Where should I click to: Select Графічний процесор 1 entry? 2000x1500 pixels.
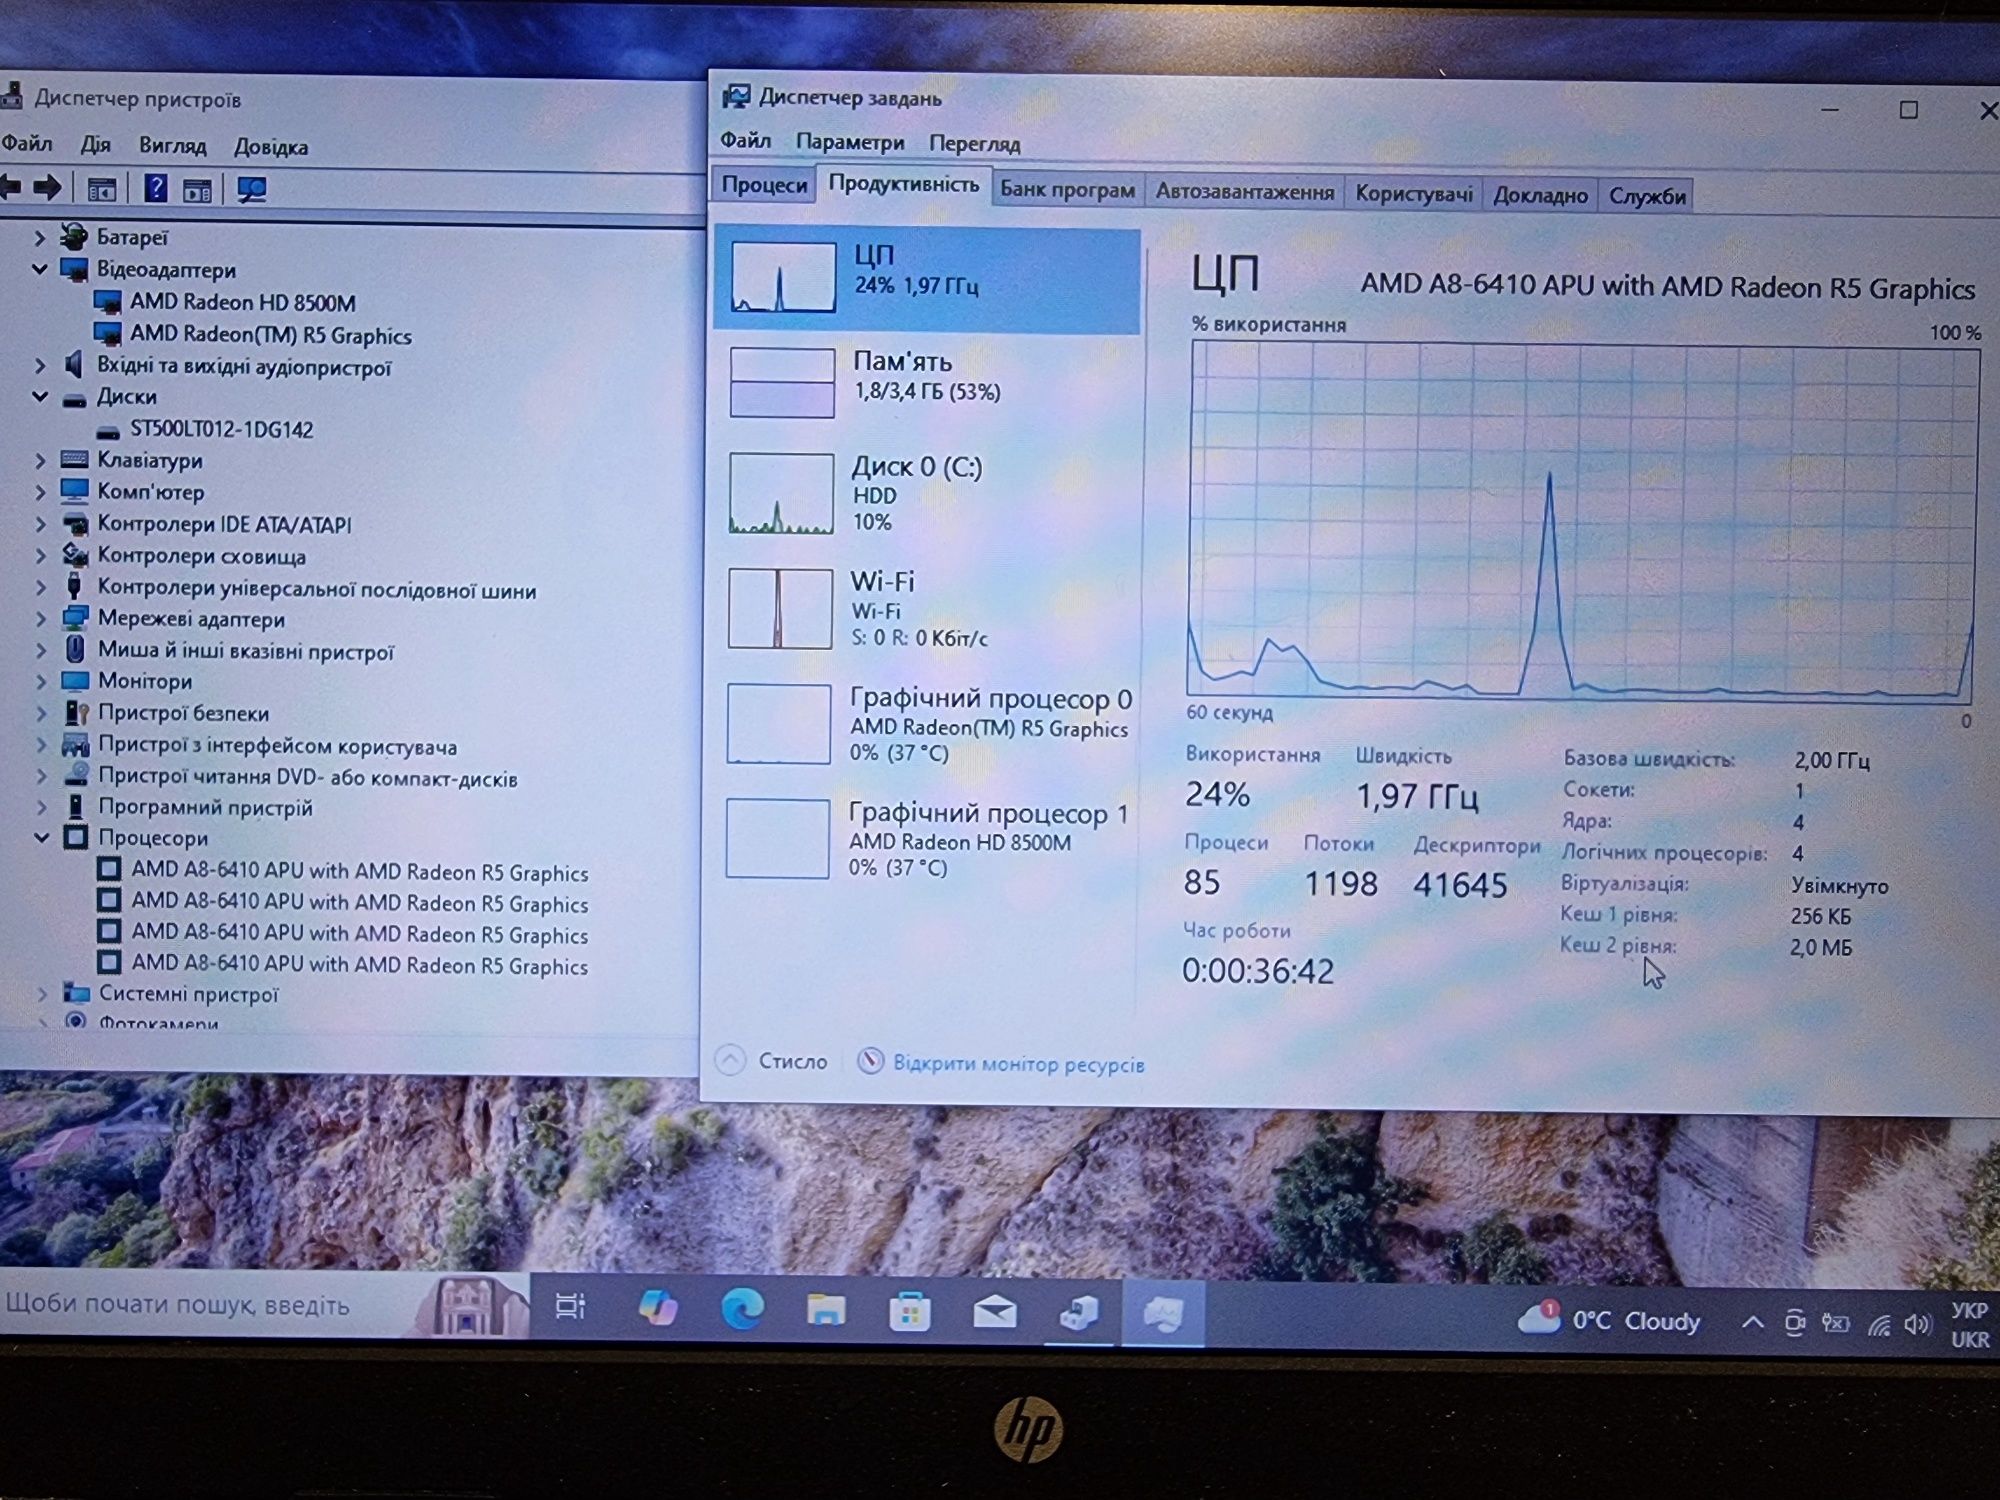coord(927,839)
